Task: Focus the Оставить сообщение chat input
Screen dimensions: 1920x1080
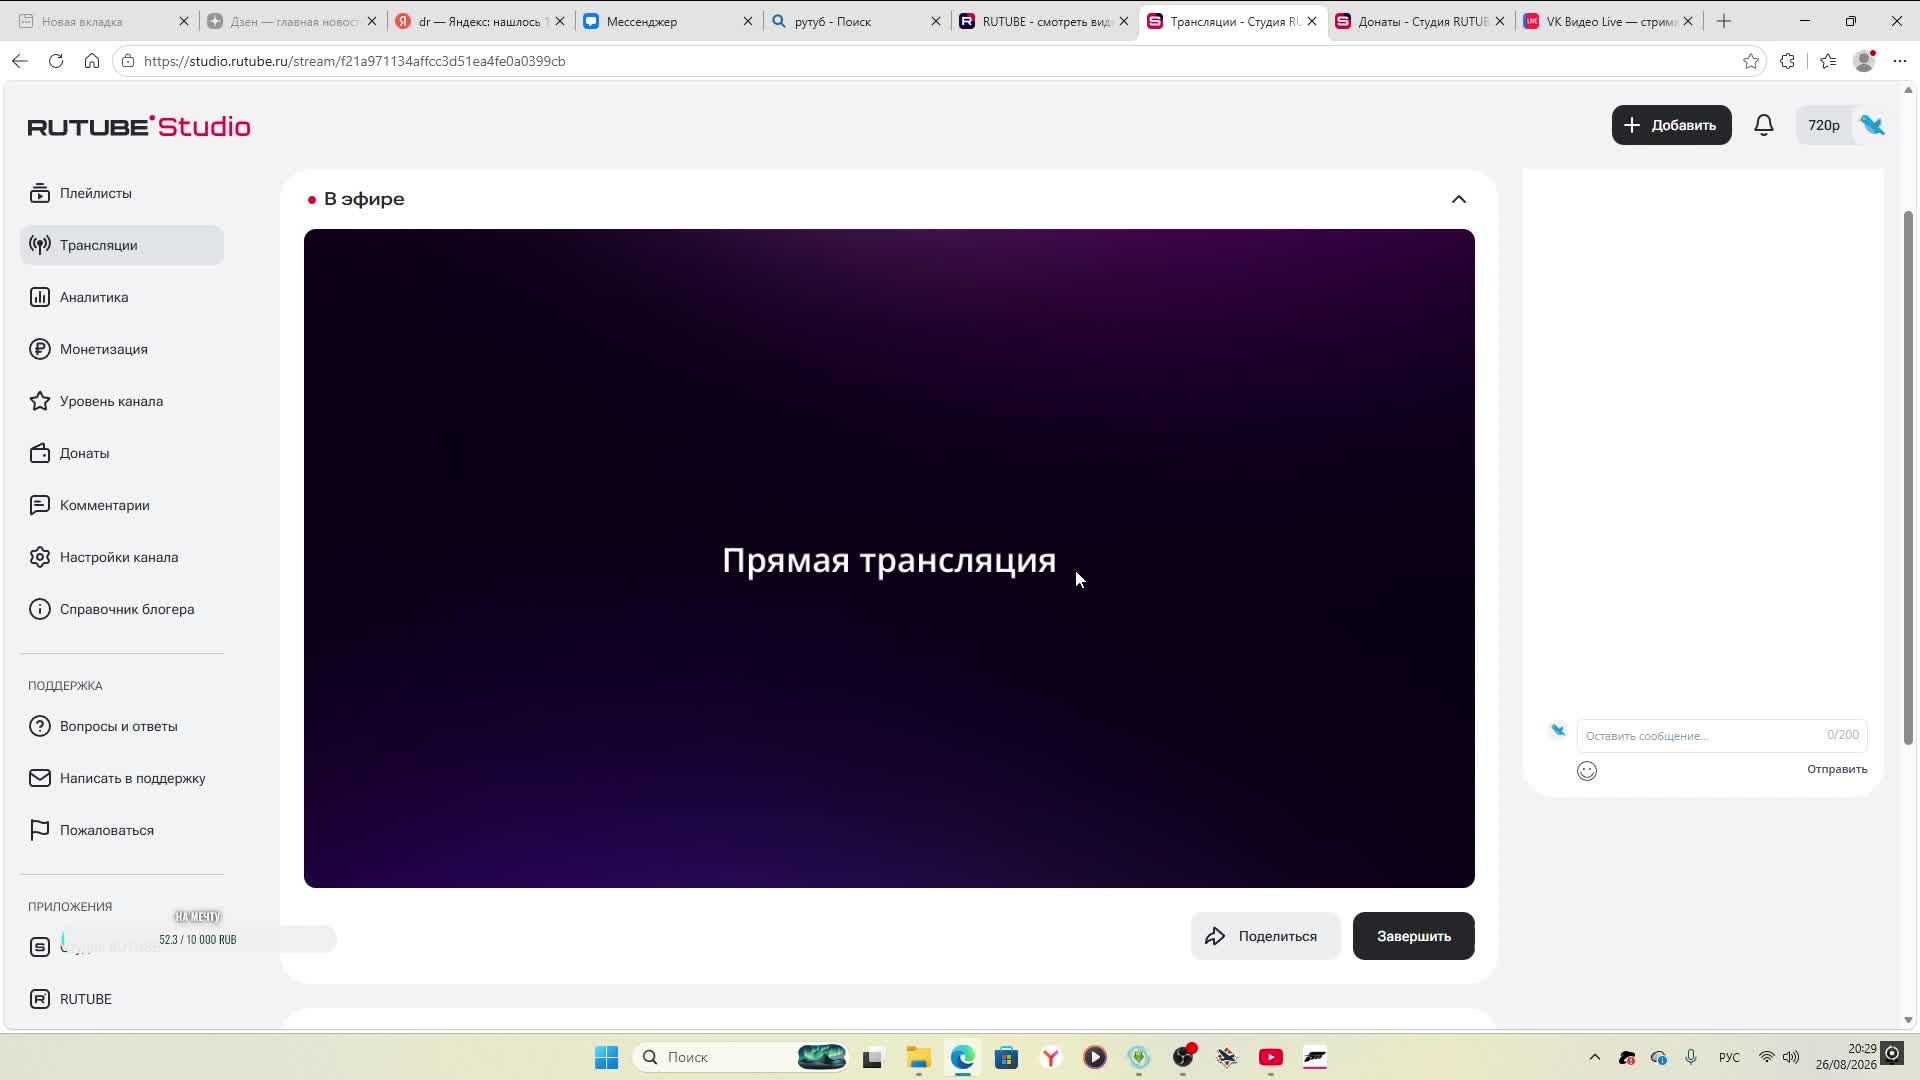Action: (x=1721, y=735)
